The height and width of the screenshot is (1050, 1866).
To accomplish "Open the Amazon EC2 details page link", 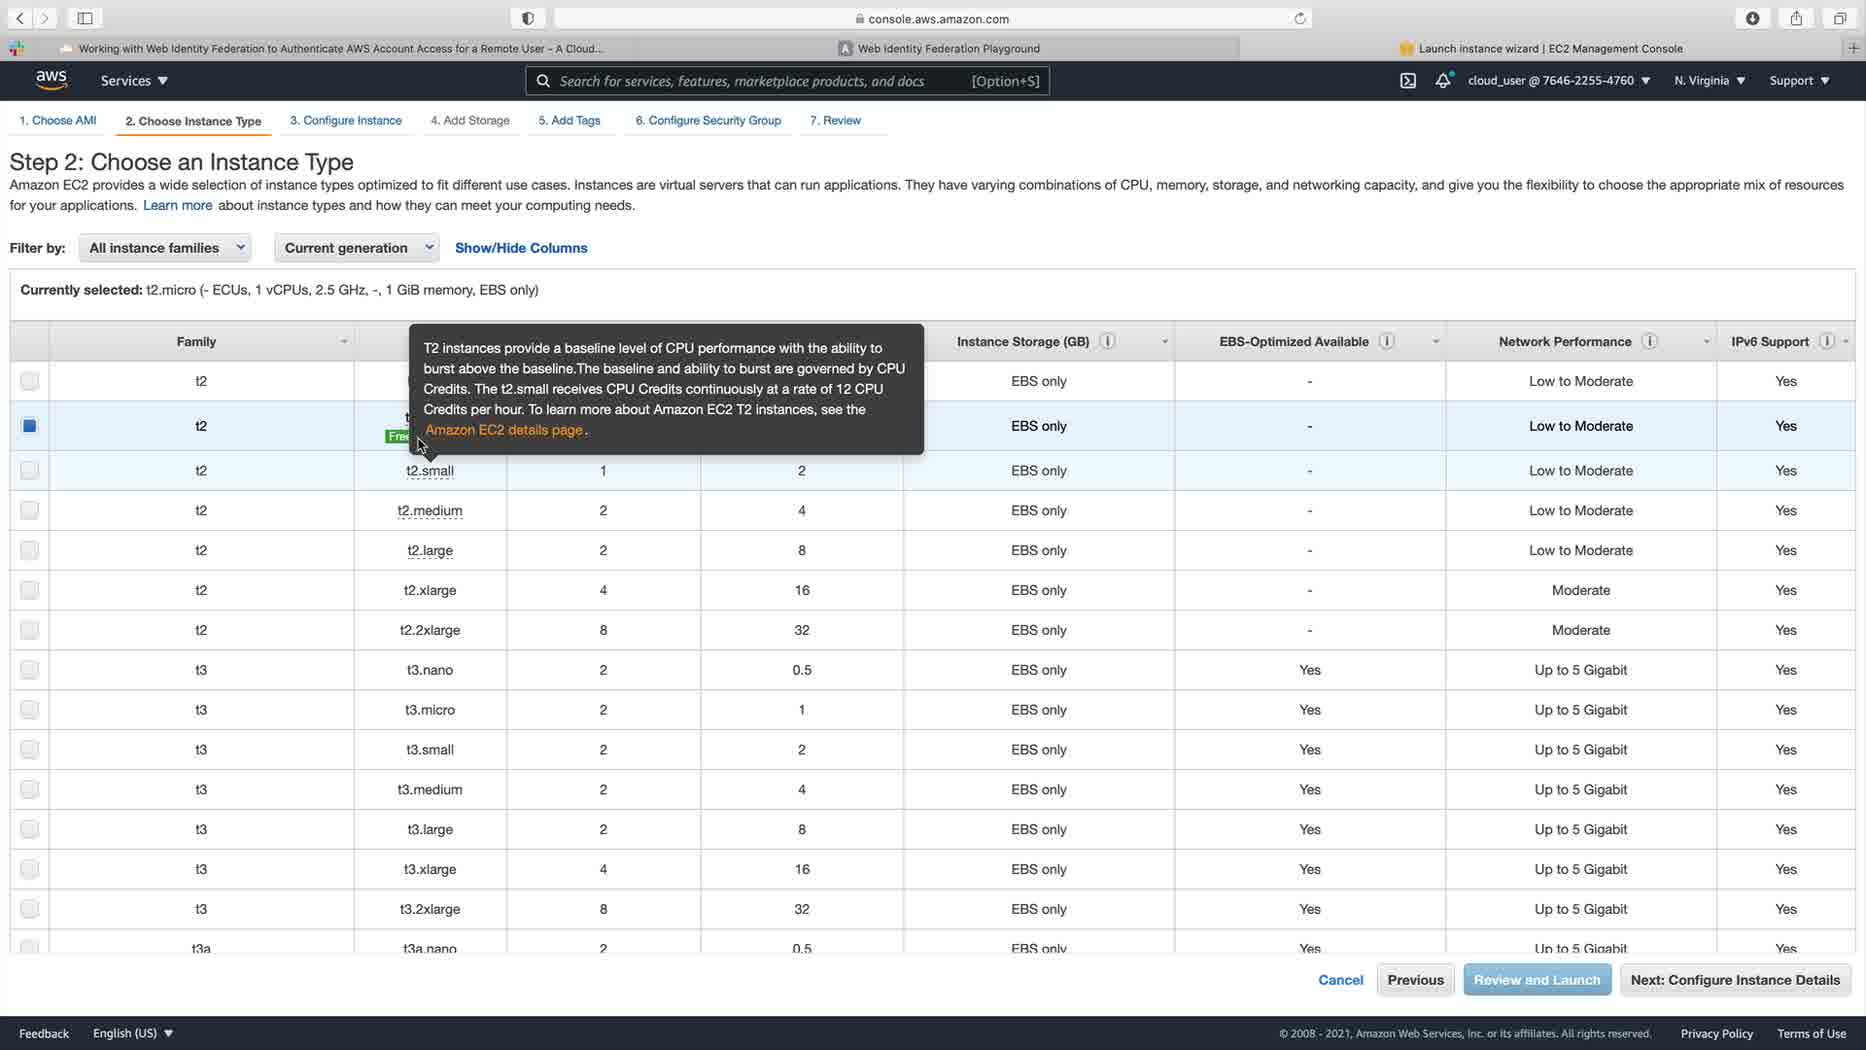I will click(504, 430).
